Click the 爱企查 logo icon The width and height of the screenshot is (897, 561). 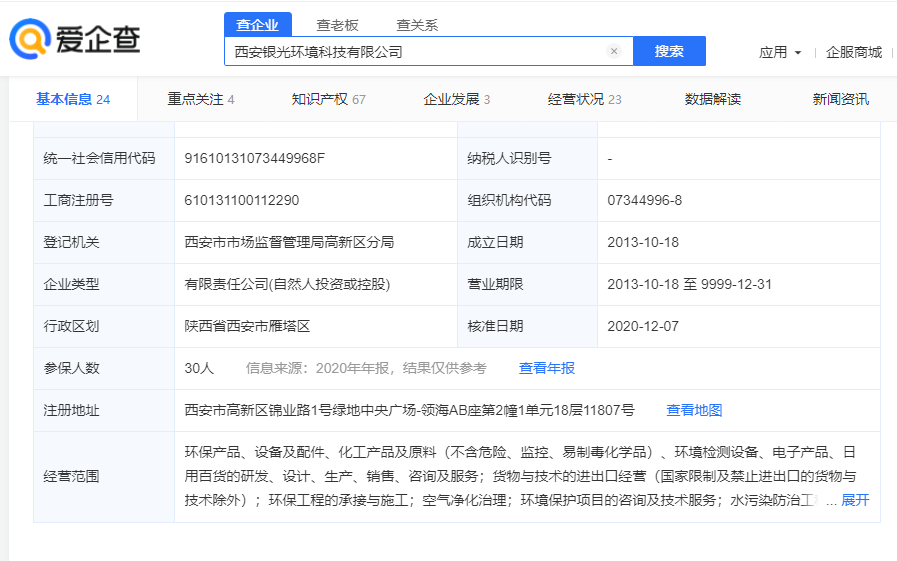30,40
